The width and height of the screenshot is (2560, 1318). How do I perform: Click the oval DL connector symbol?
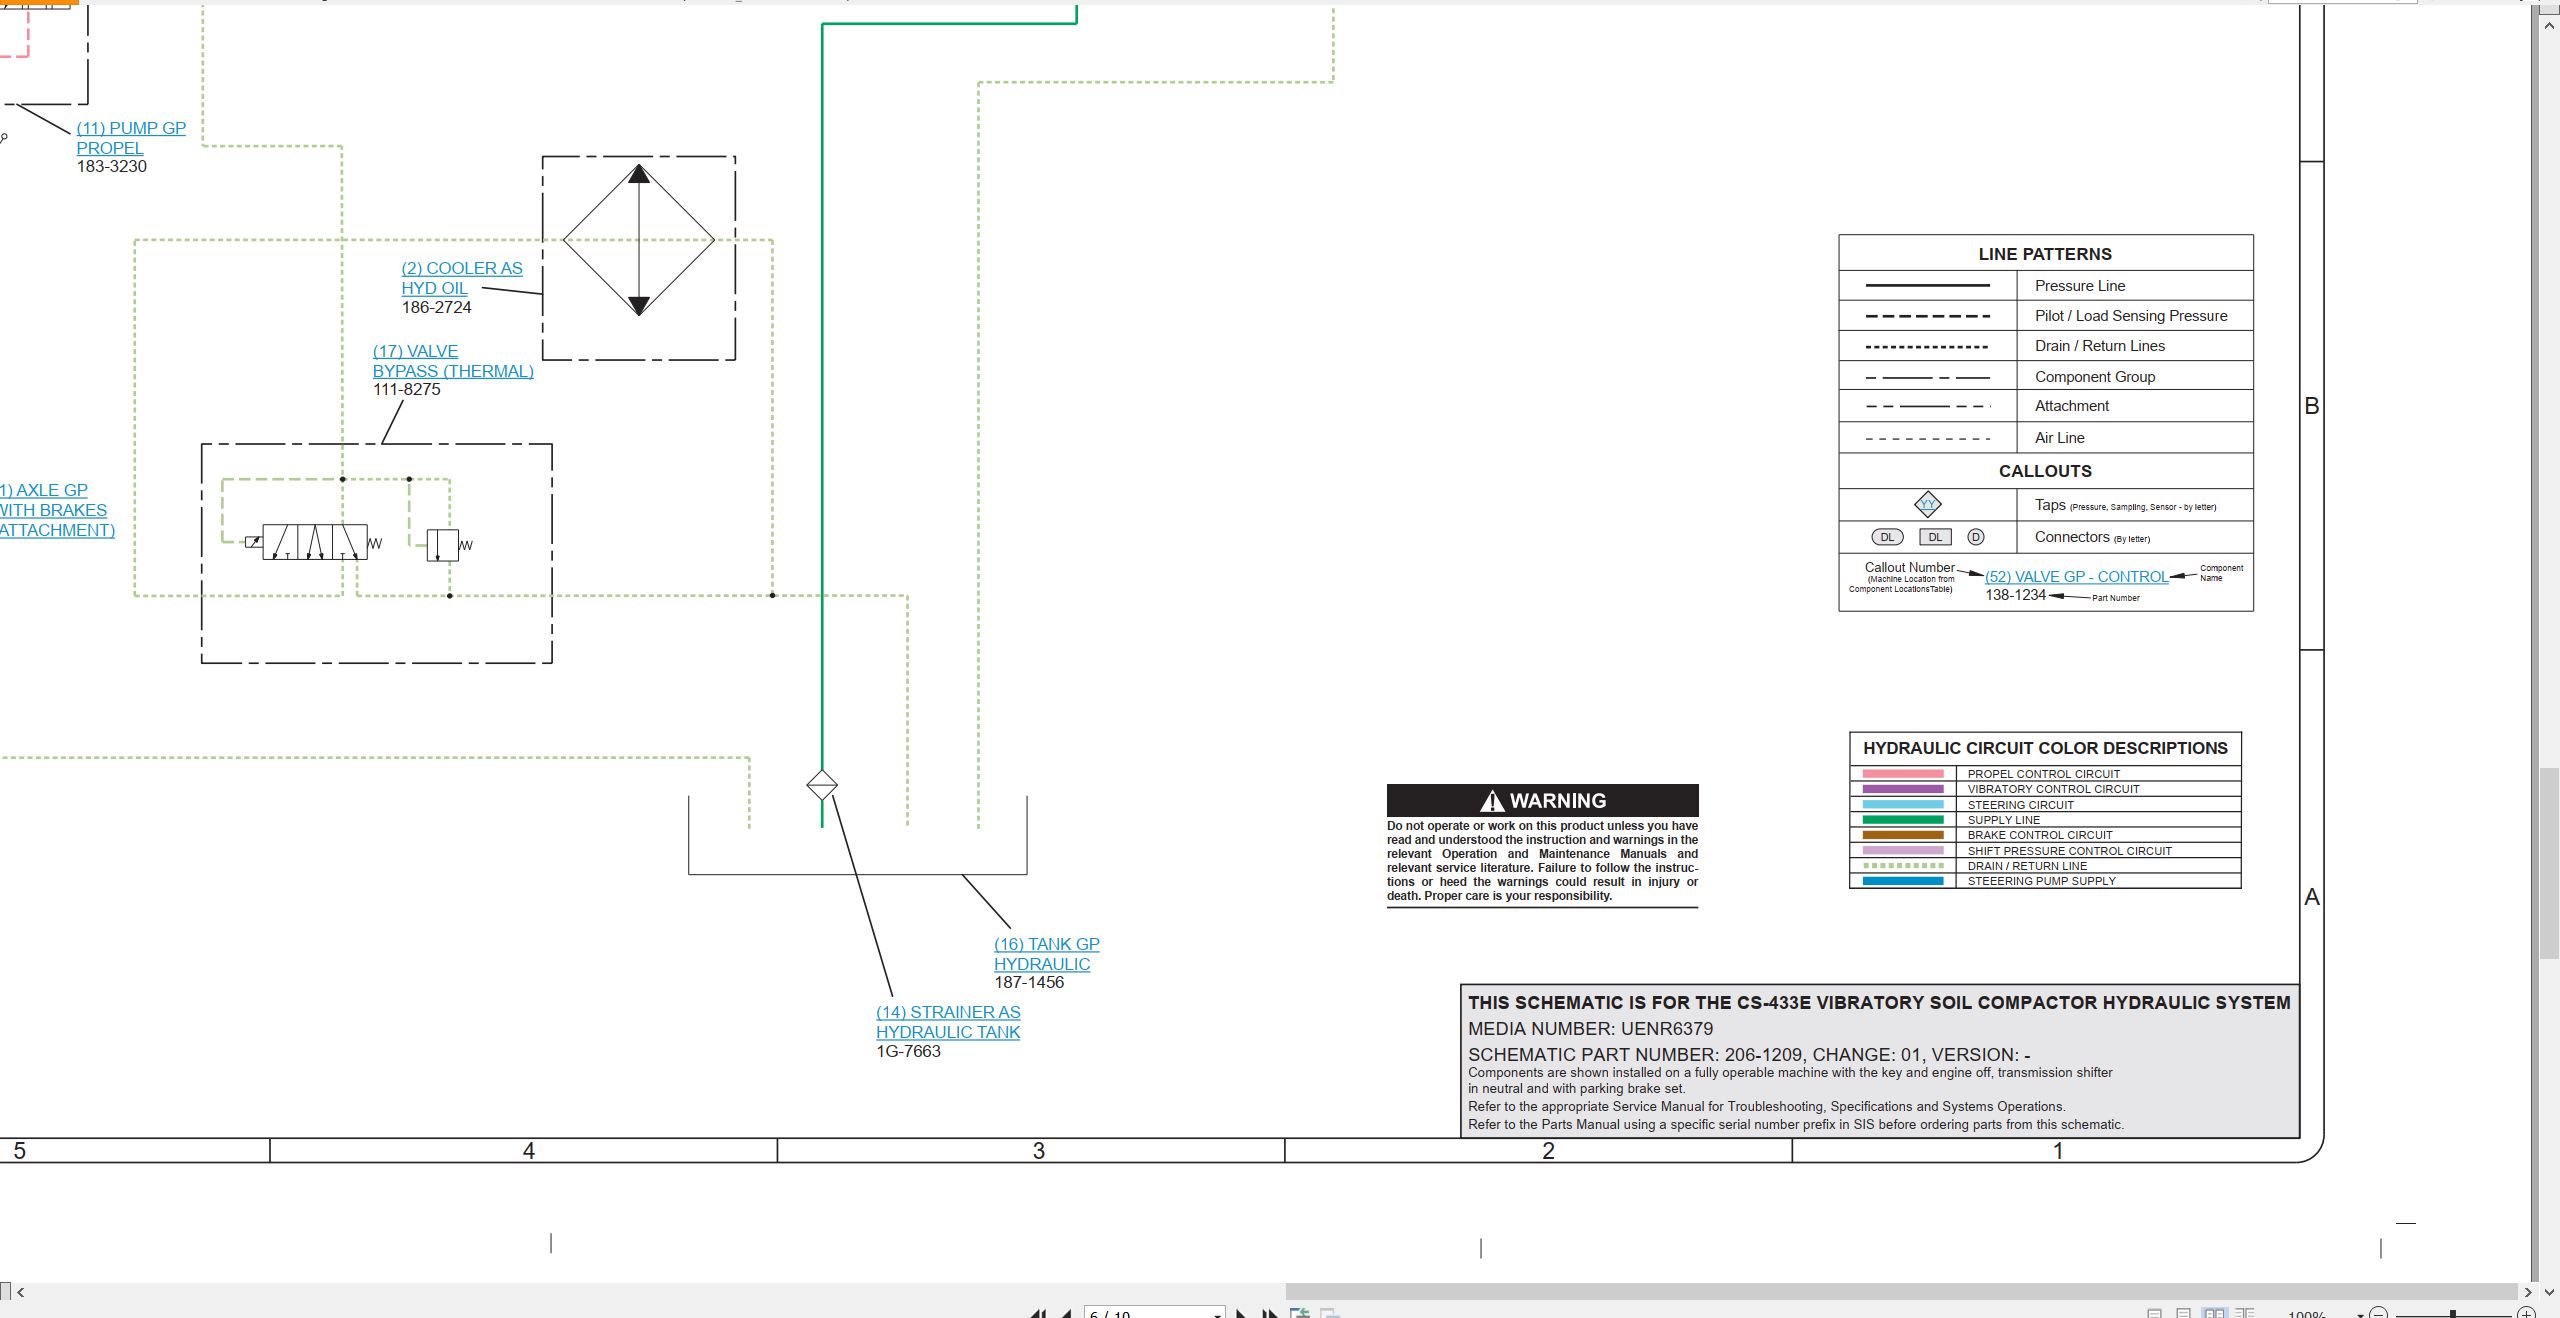[x=1887, y=537]
